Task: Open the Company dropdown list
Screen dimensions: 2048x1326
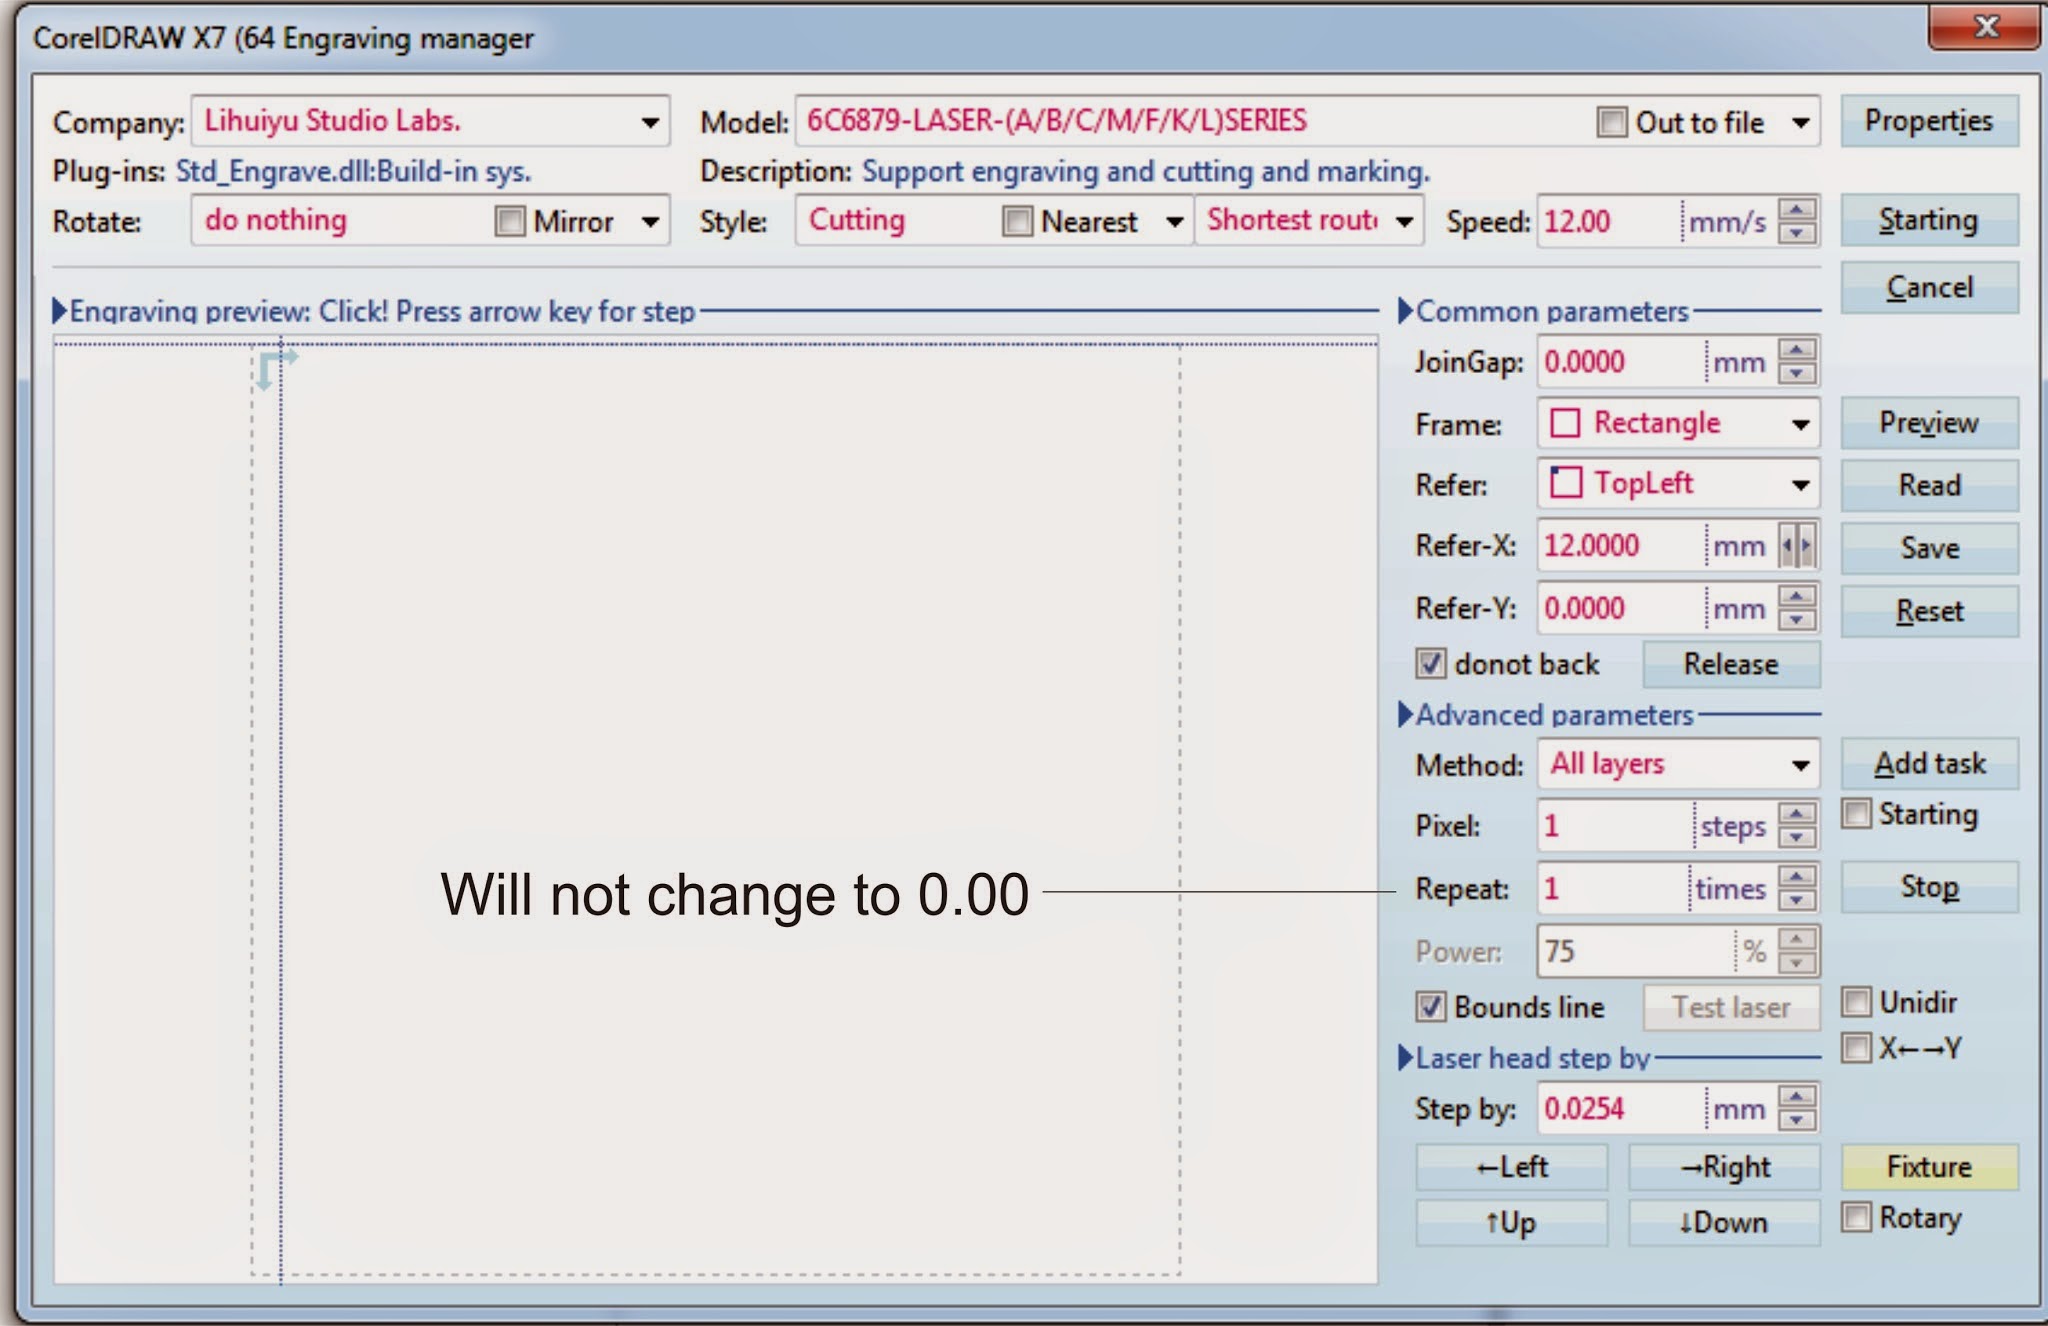Action: click(x=650, y=122)
